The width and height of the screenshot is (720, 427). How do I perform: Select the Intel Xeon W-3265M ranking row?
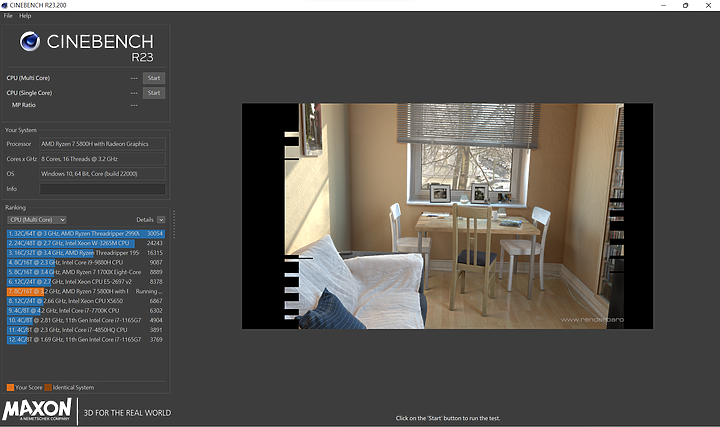(85, 243)
